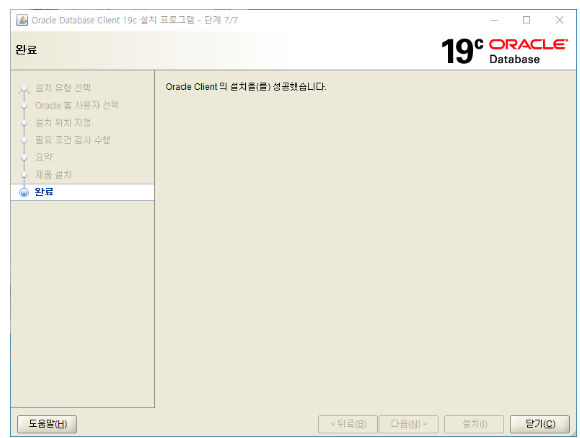Select the 요약 step in sidebar
The height and width of the screenshot is (438, 580).
pyautogui.click(x=44, y=157)
